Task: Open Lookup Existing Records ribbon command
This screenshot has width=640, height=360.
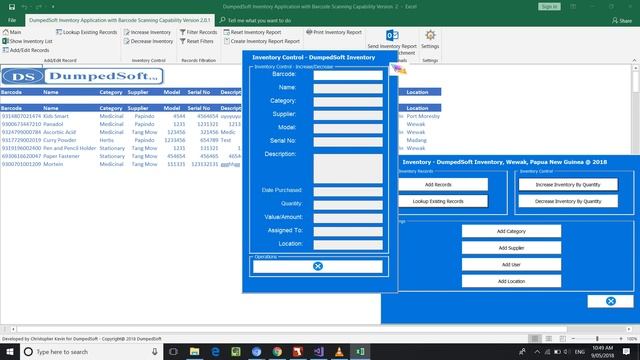Action: (87, 32)
